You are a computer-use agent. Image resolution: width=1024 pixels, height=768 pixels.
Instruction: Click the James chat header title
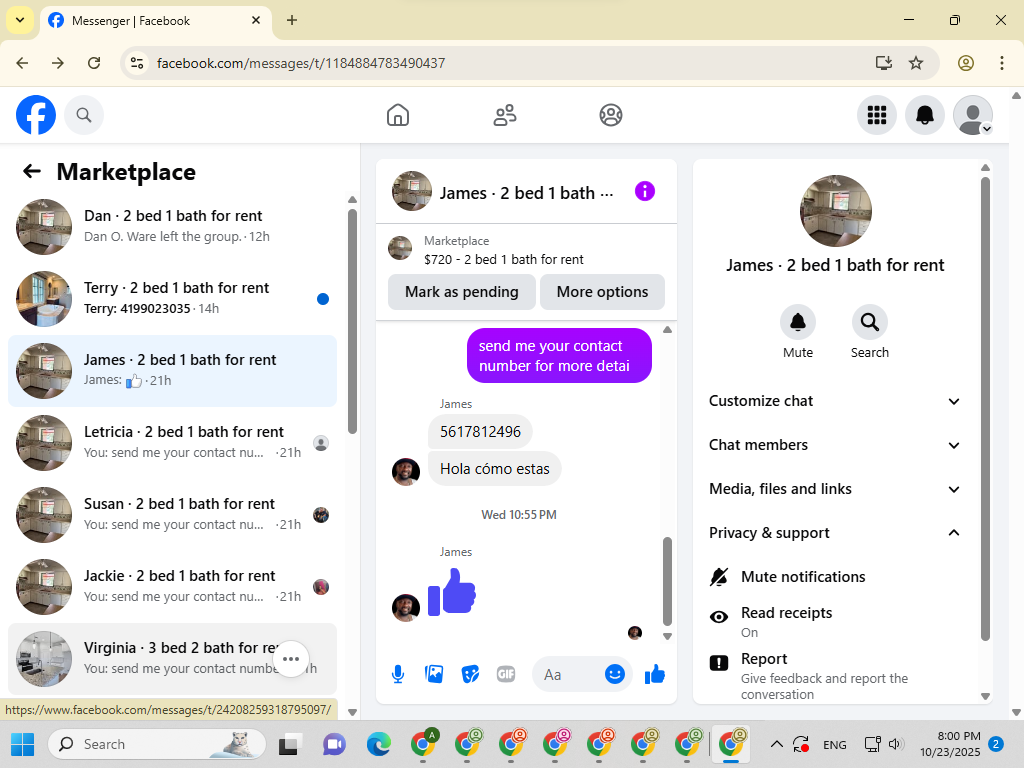click(526, 193)
